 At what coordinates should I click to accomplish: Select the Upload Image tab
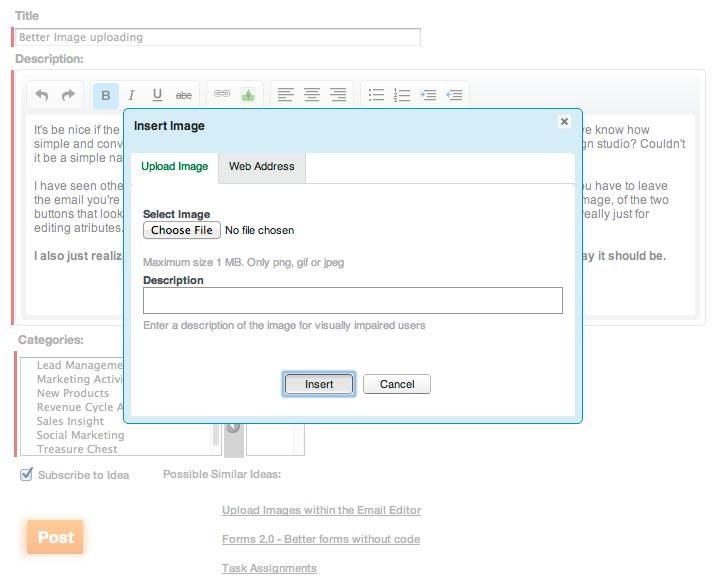point(175,167)
